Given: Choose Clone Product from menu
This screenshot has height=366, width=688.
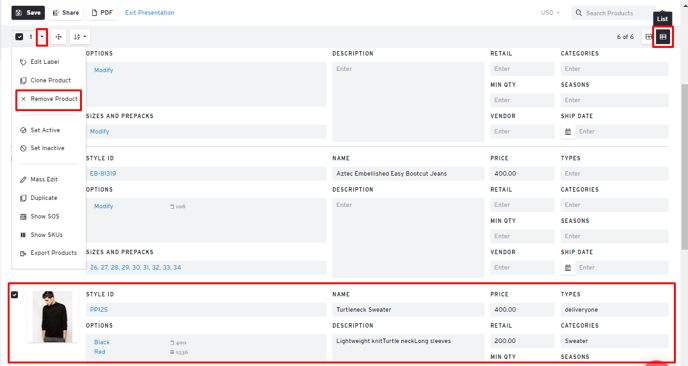Looking at the screenshot, I should (x=50, y=80).
